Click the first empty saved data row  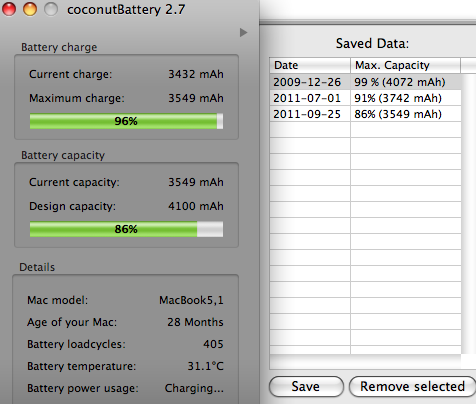[366, 130]
